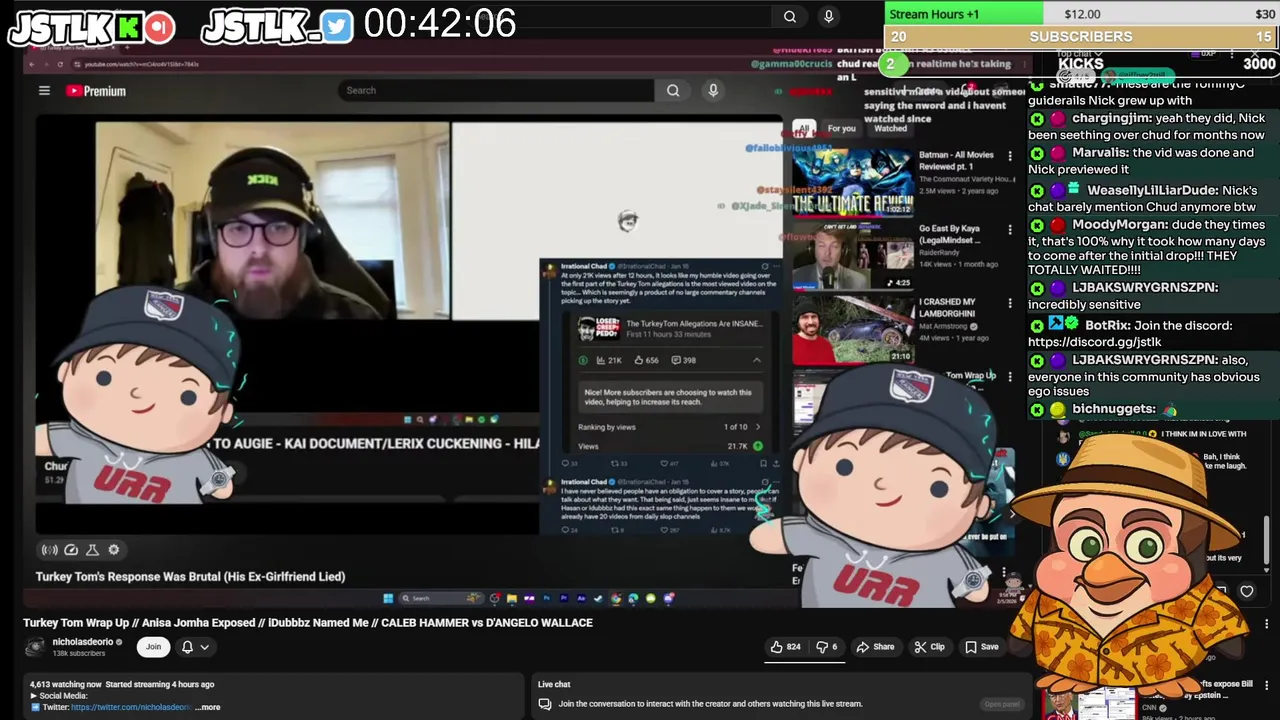Open the Go East By Kaya thumbnail

853,256
